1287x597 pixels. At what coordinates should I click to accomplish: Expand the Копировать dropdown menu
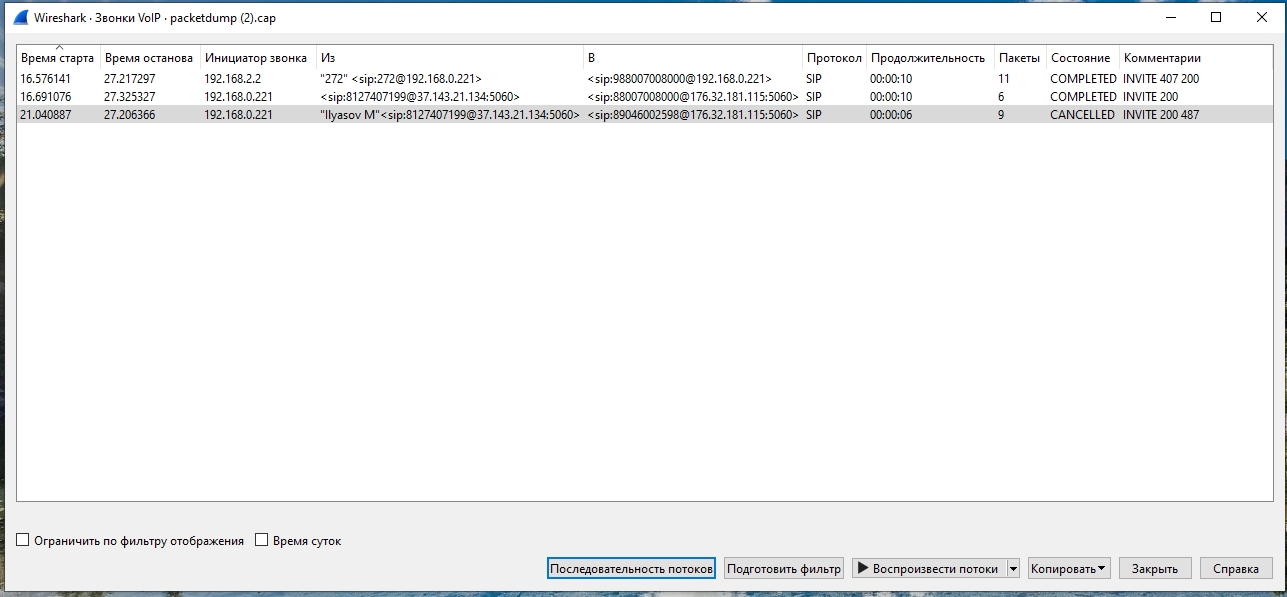coord(1069,568)
